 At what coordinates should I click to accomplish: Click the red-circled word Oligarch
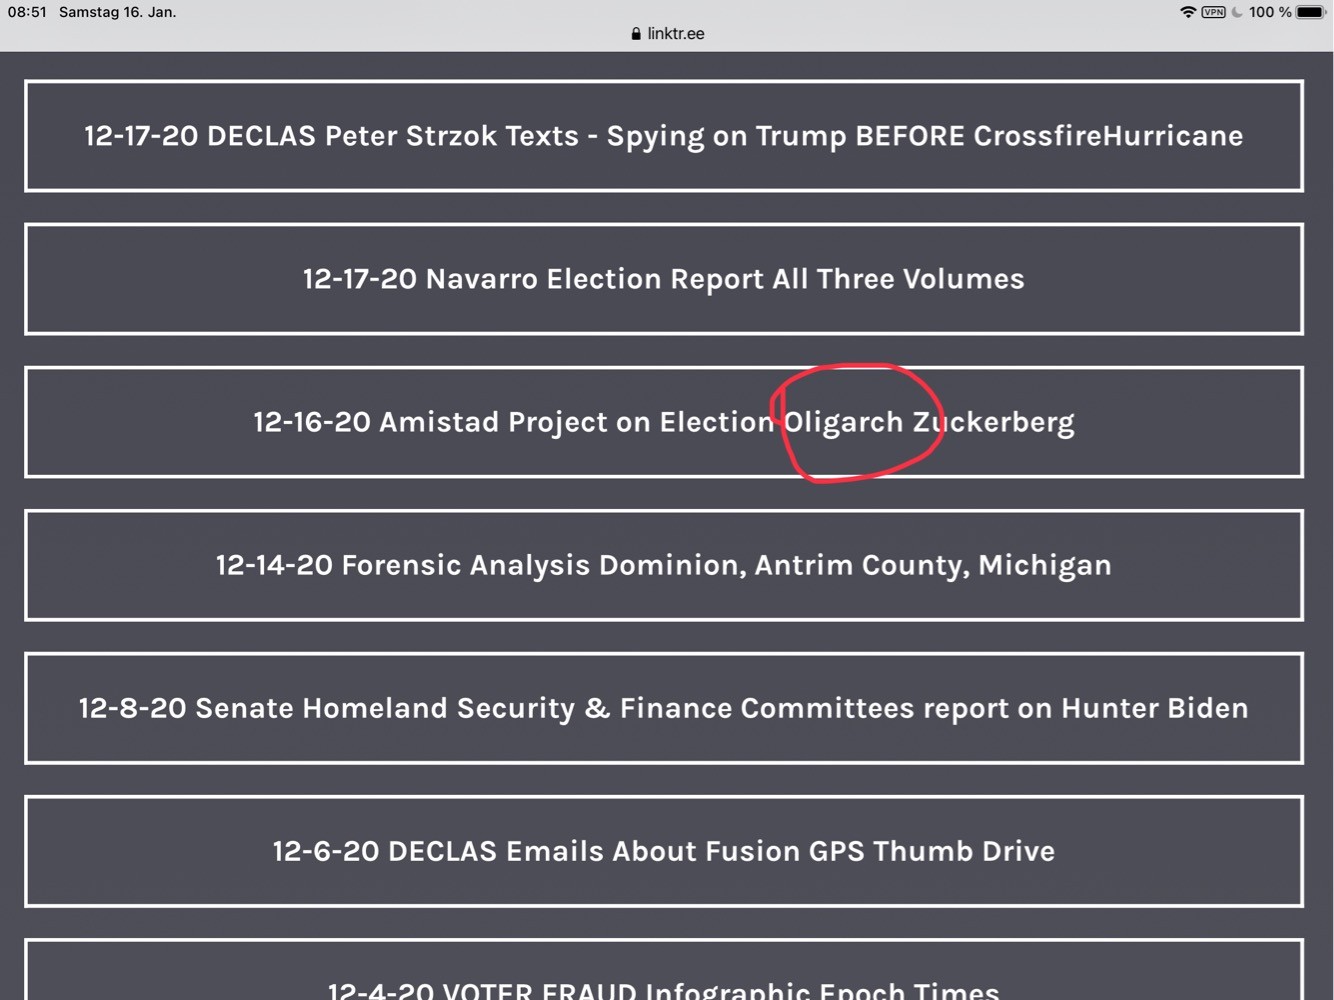843,422
